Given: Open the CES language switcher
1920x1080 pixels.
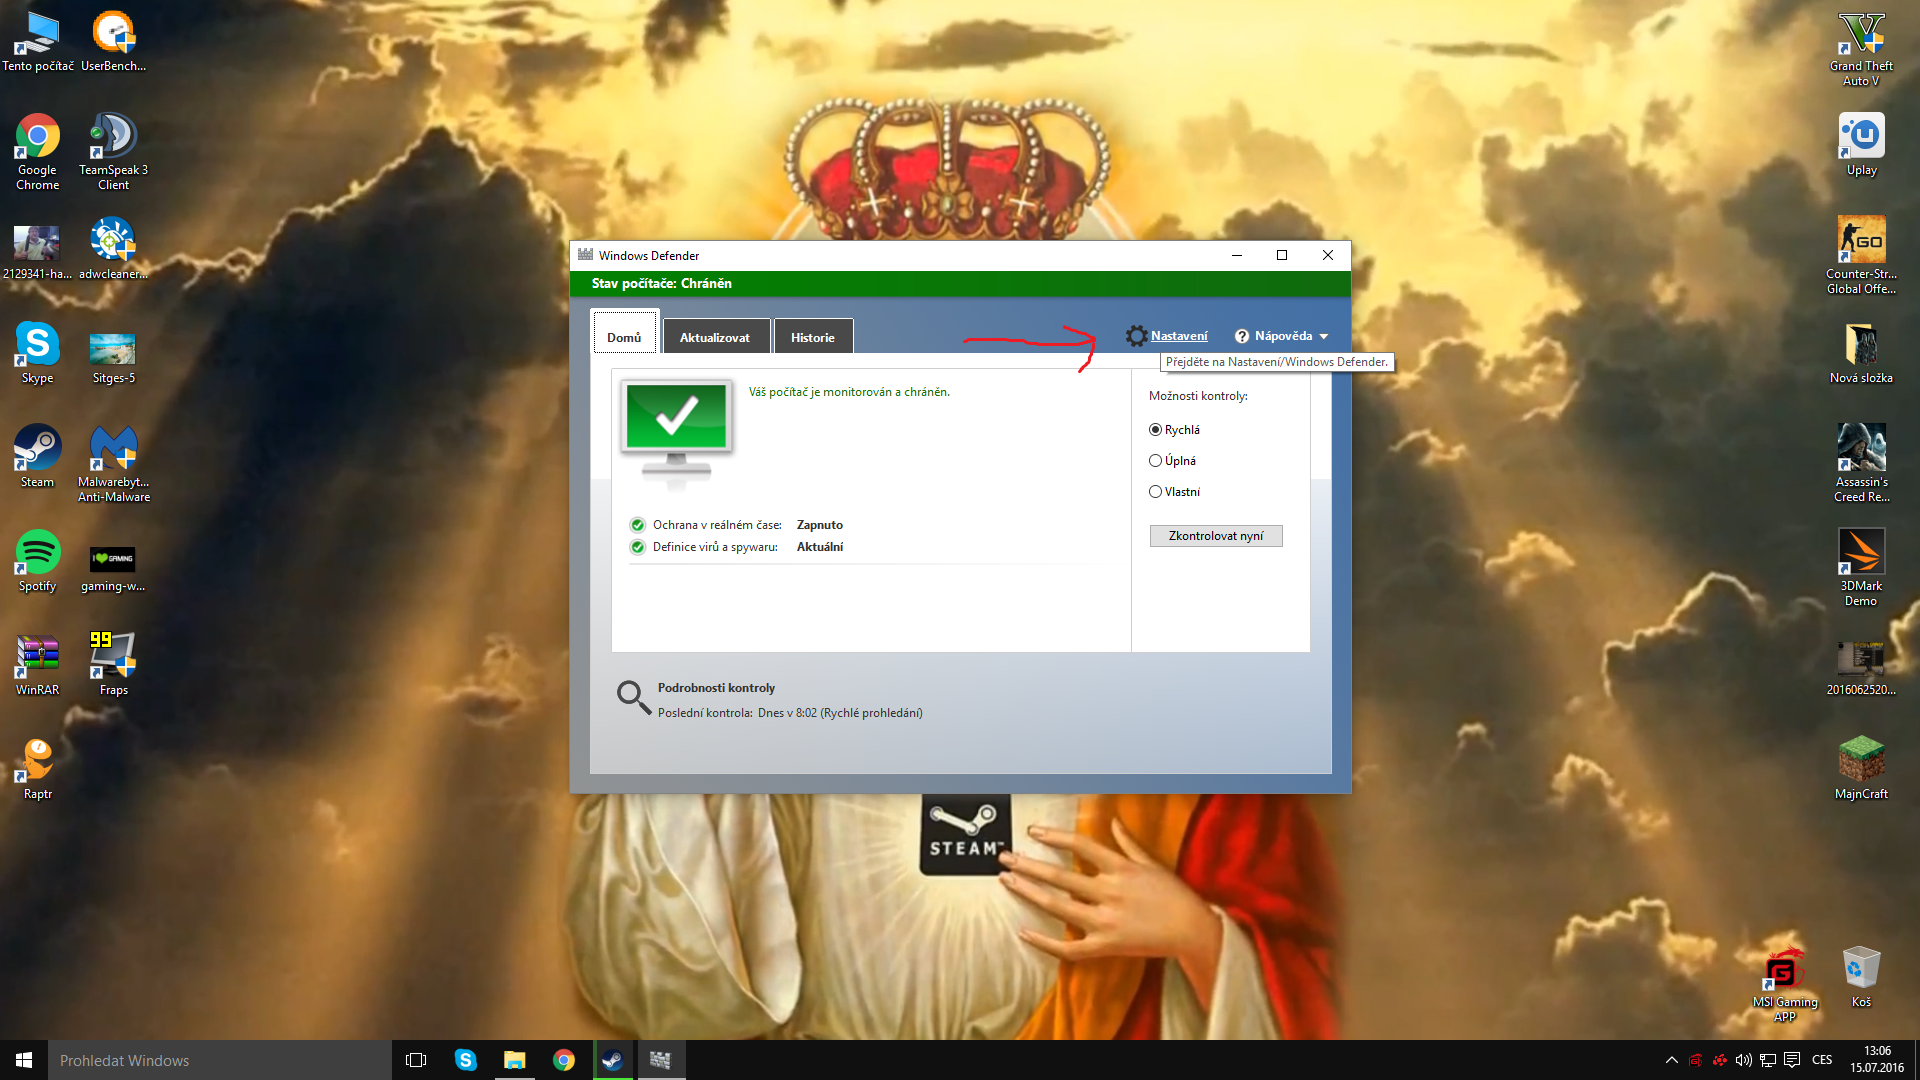Looking at the screenshot, I should [x=1821, y=1060].
